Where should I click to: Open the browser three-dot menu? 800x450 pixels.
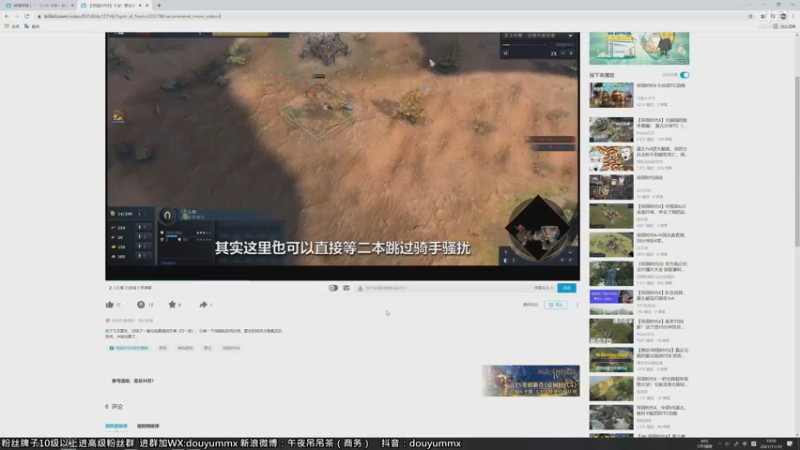(x=793, y=16)
